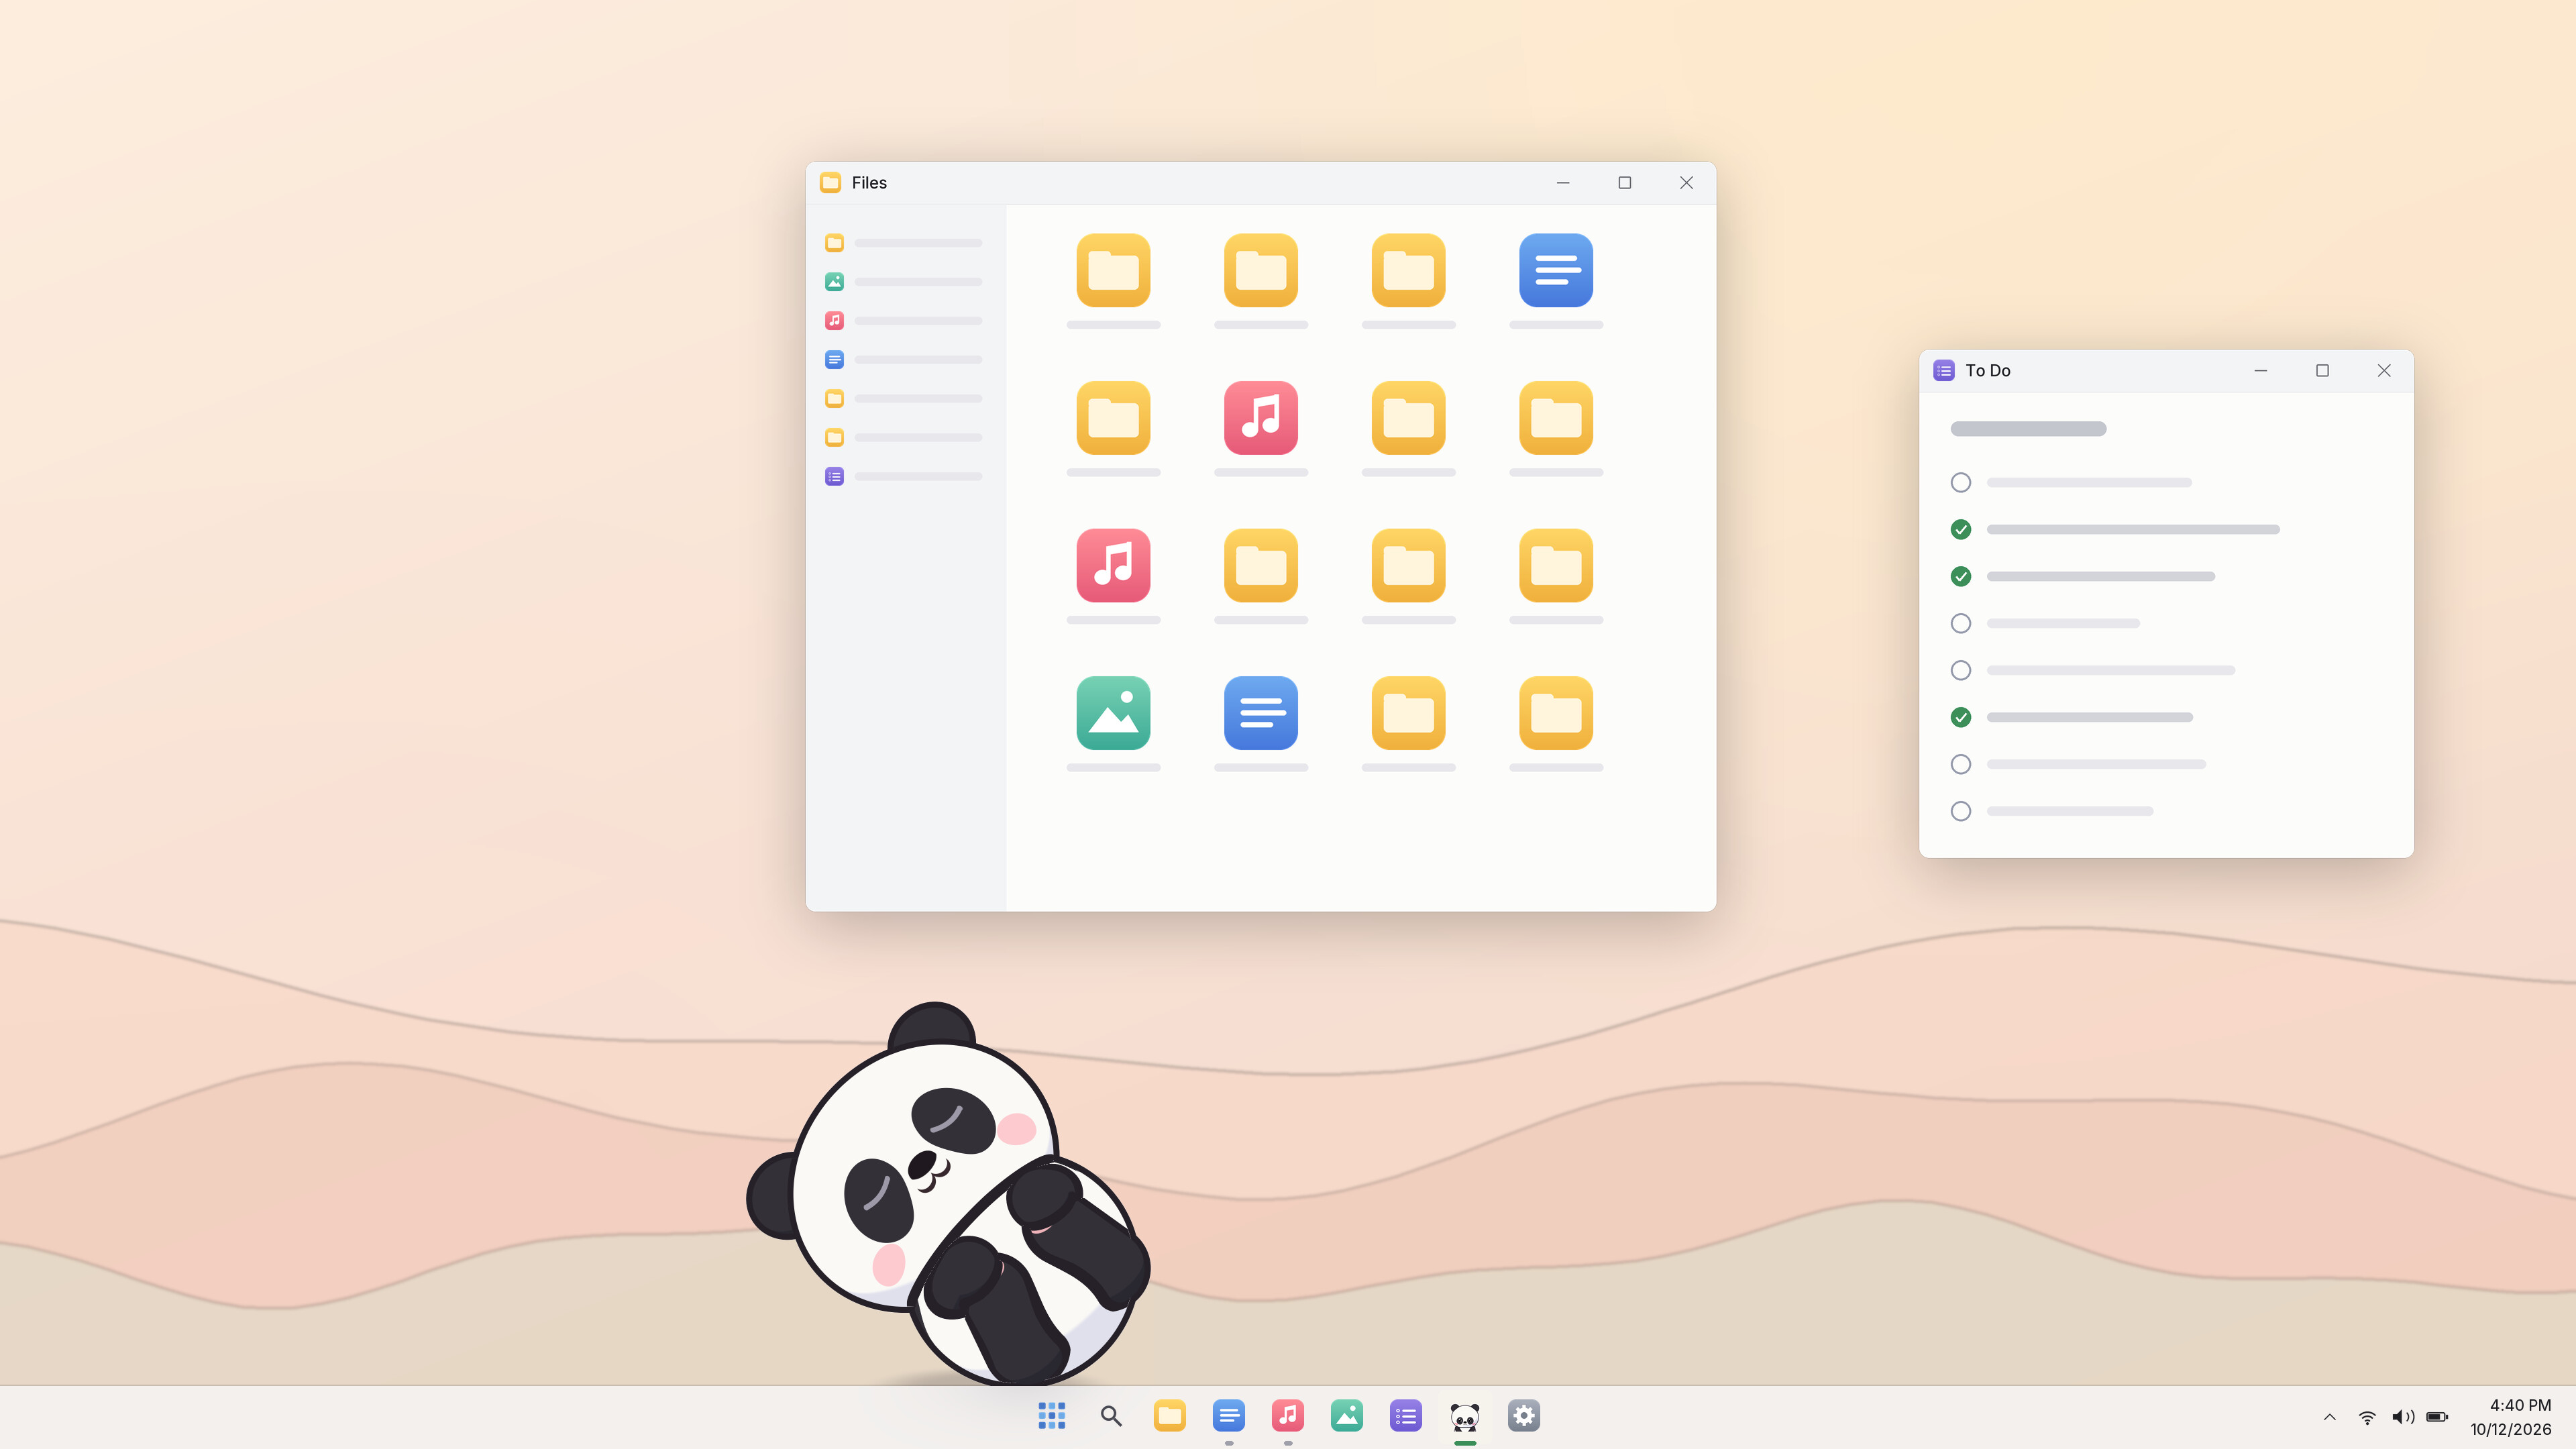Open the app launcher grid in taskbar
Viewport: 2576px width, 1449px height.
(x=1052, y=1416)
